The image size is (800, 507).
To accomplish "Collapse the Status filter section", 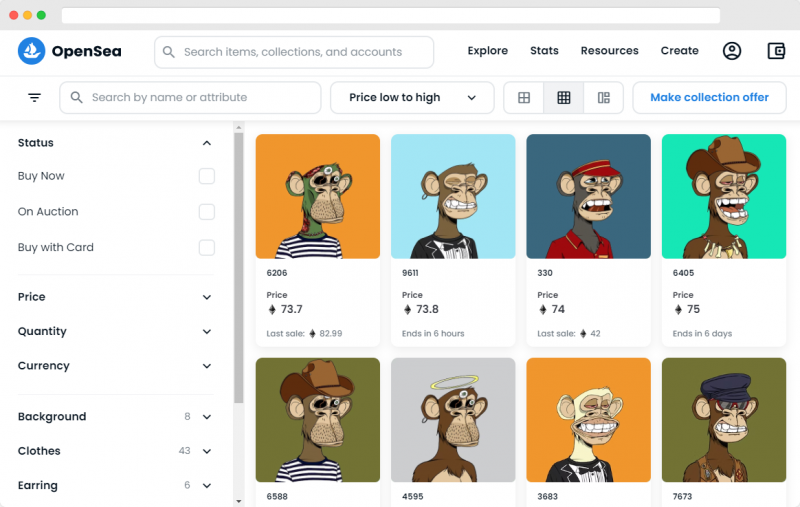I will 207,143.
